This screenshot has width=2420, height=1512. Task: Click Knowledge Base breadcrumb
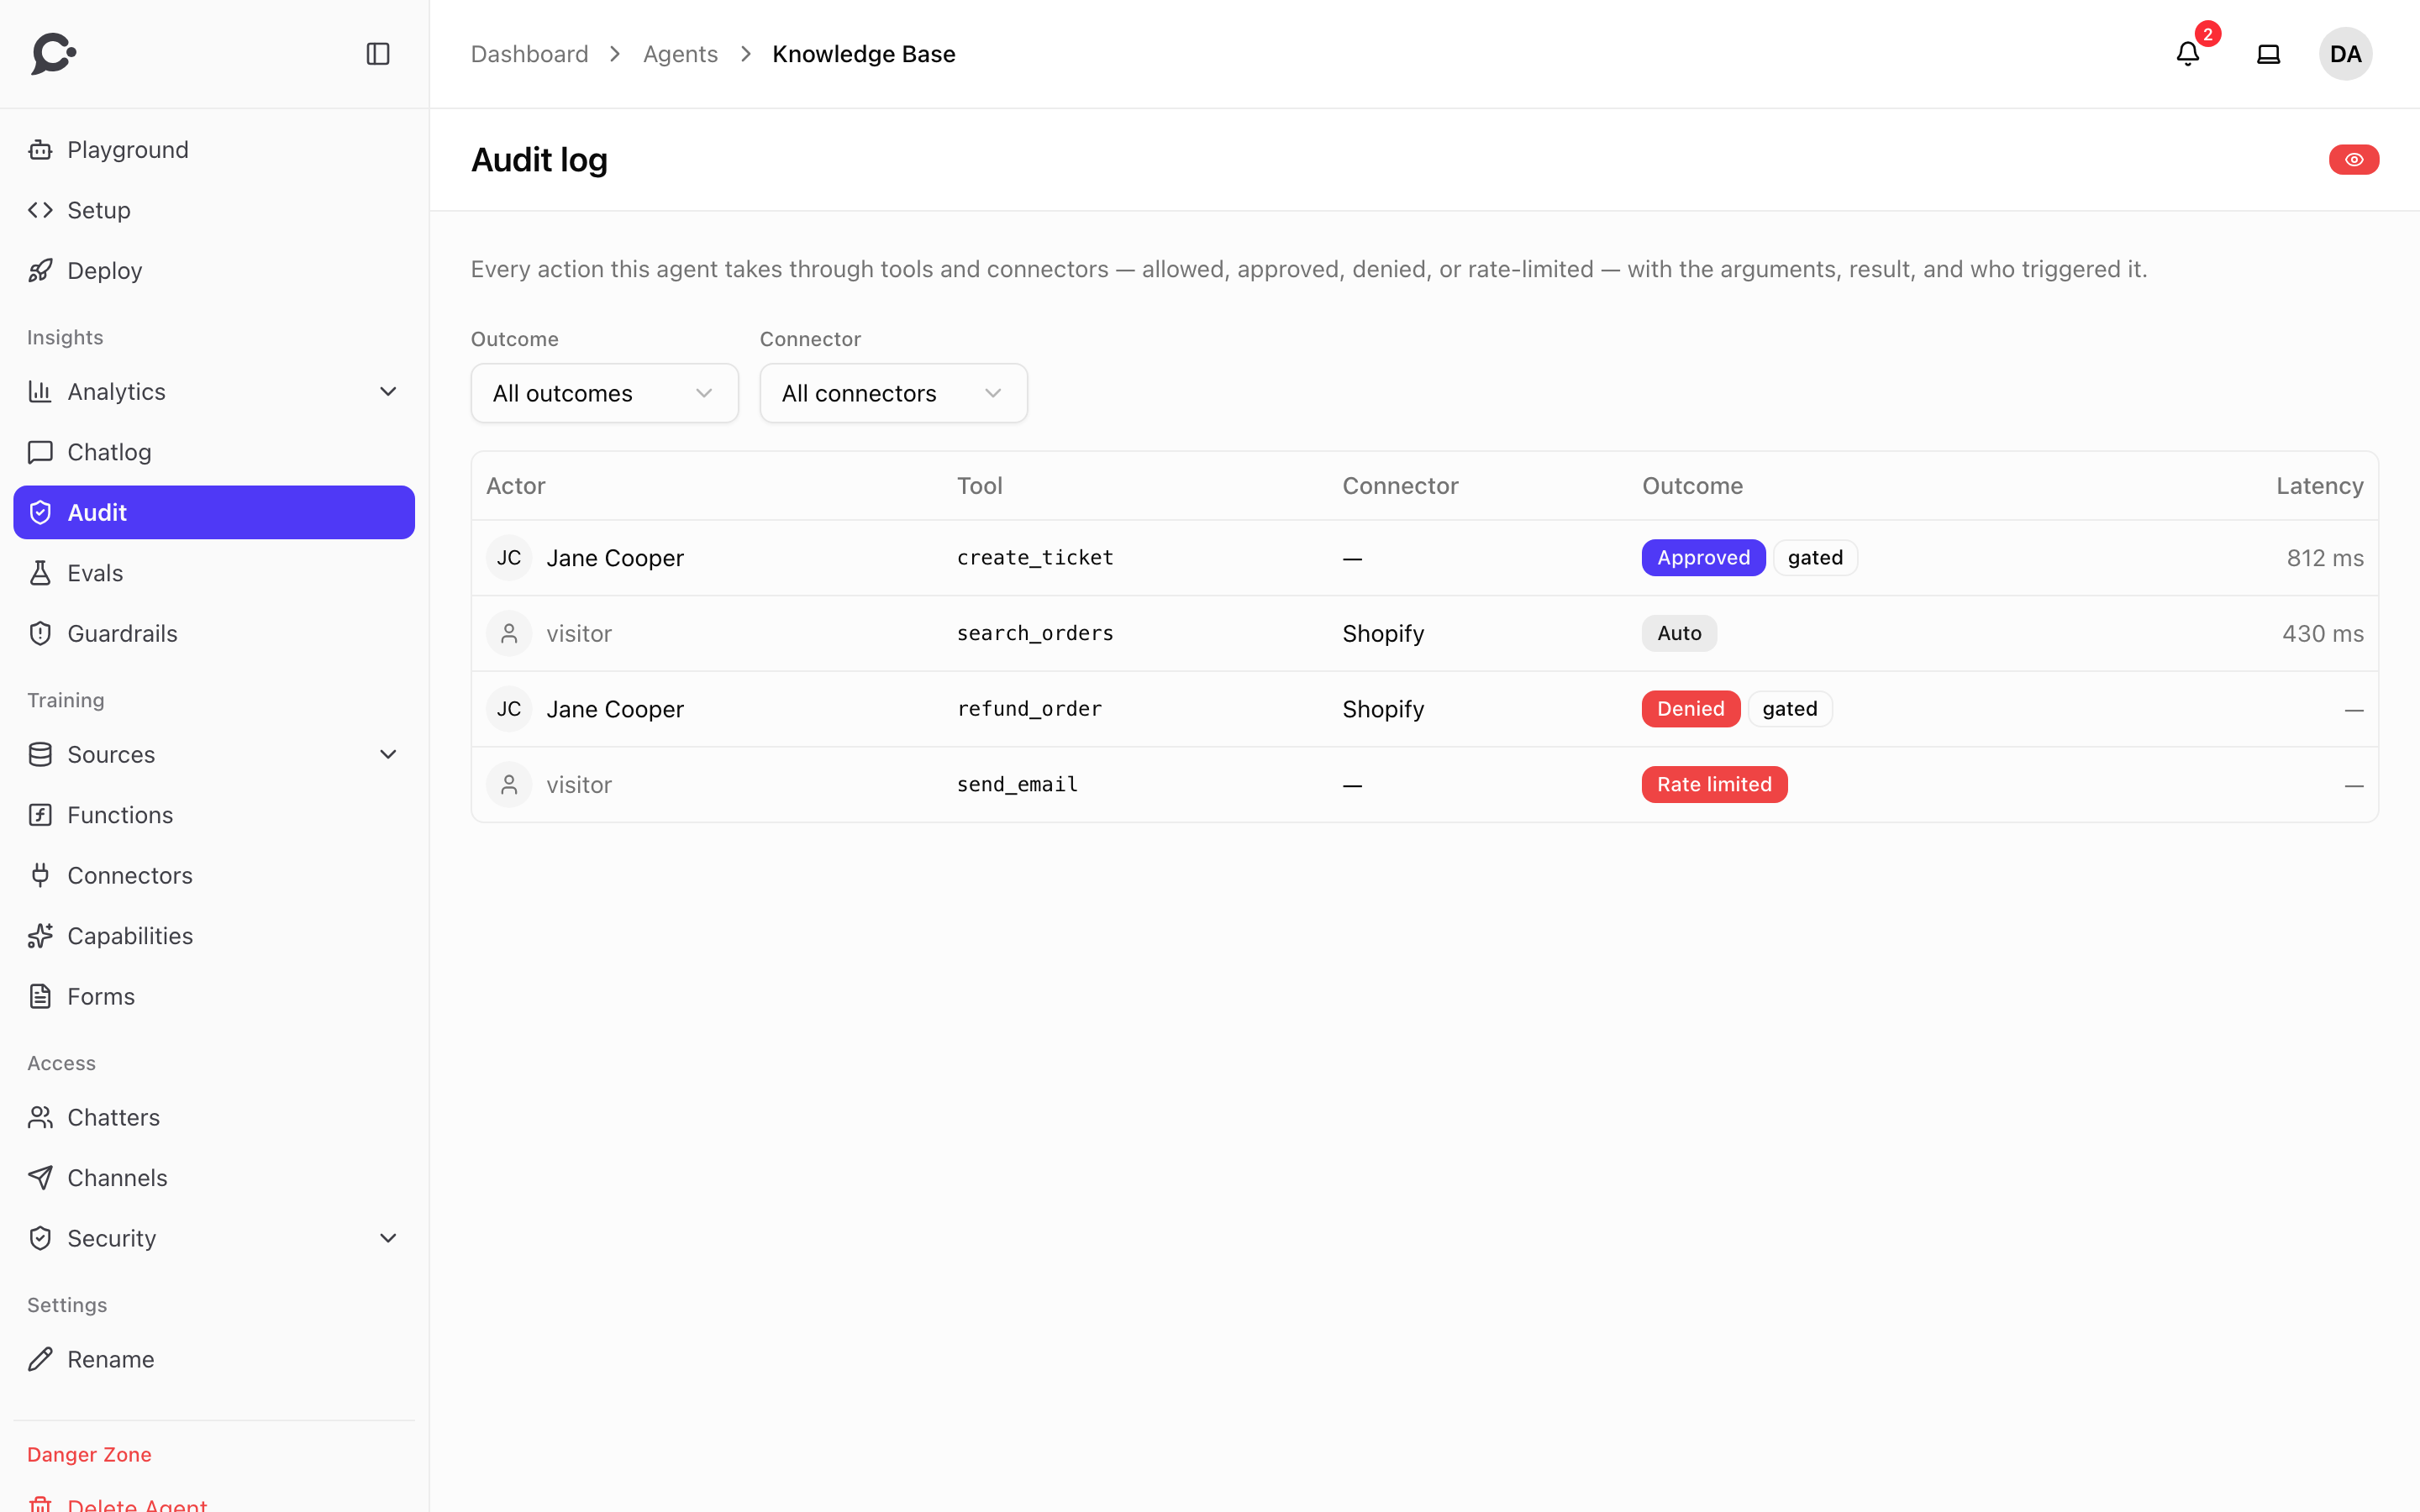(x=864, y=54)
